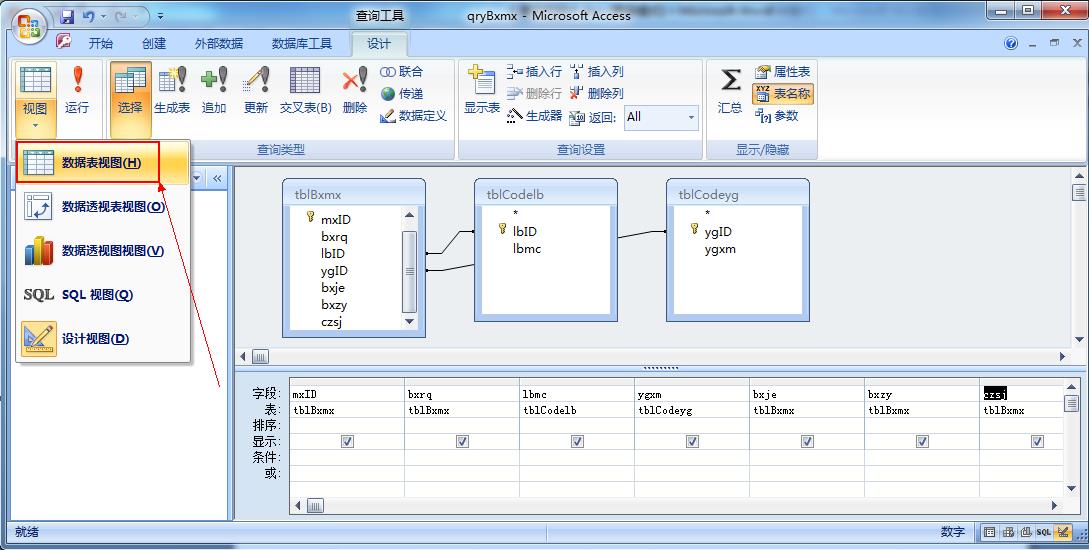Switch to the 设计 (Design) ribbon tab
Screen dimensions: 1089x550
(x=379, y=43)
